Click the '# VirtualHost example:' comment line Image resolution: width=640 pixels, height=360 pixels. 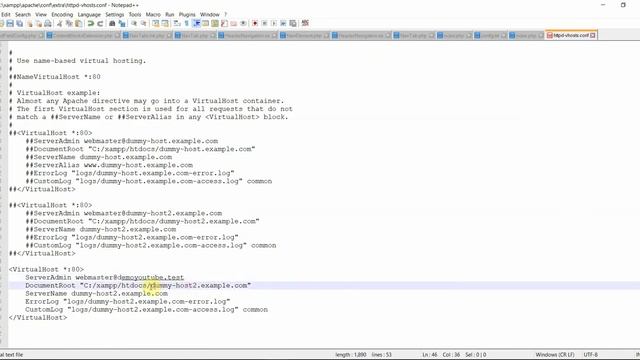(54, 93)
